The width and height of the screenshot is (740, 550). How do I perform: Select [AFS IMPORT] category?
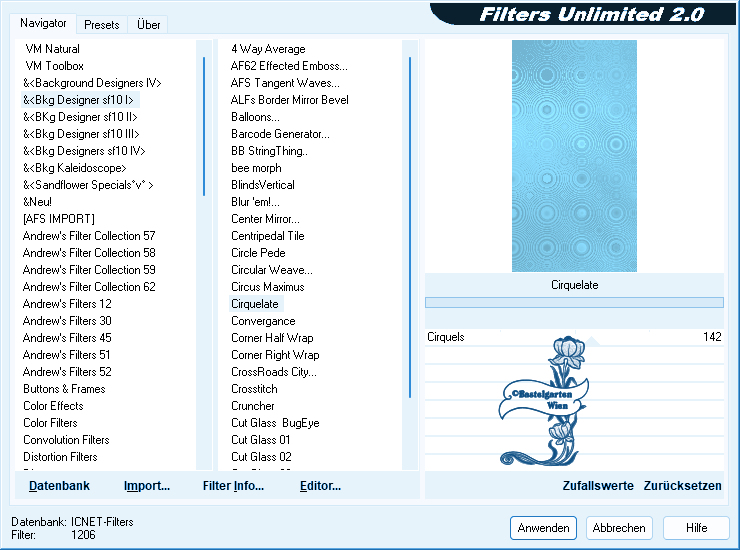tap(59, 219)
